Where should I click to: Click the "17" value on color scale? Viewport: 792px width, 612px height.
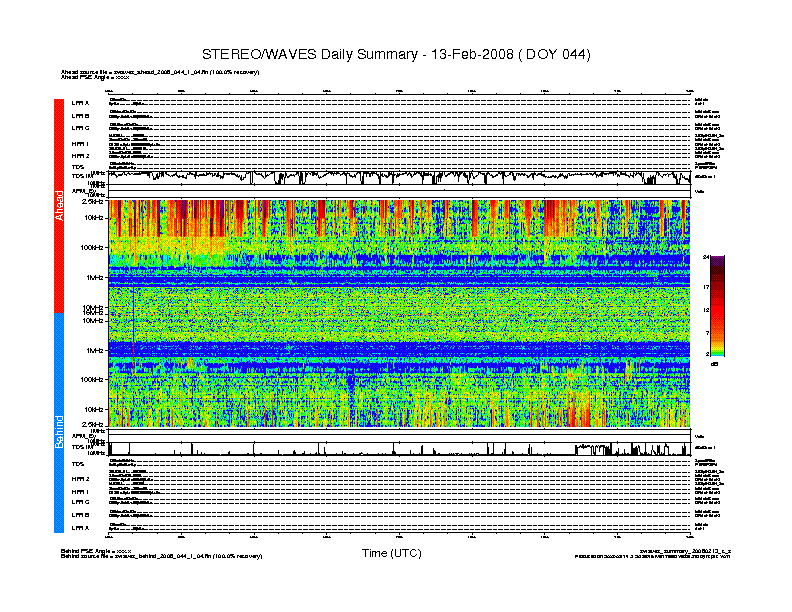706,287
